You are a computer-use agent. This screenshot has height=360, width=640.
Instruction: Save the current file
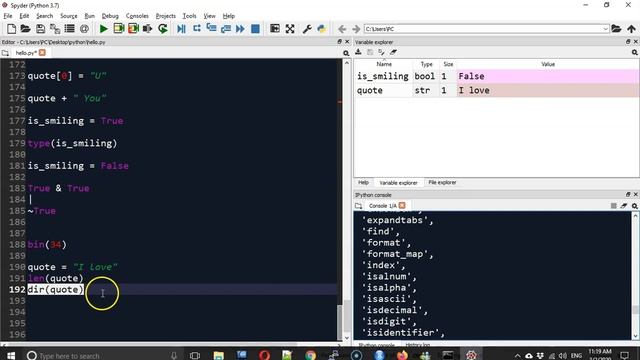(x=40, y=29)
